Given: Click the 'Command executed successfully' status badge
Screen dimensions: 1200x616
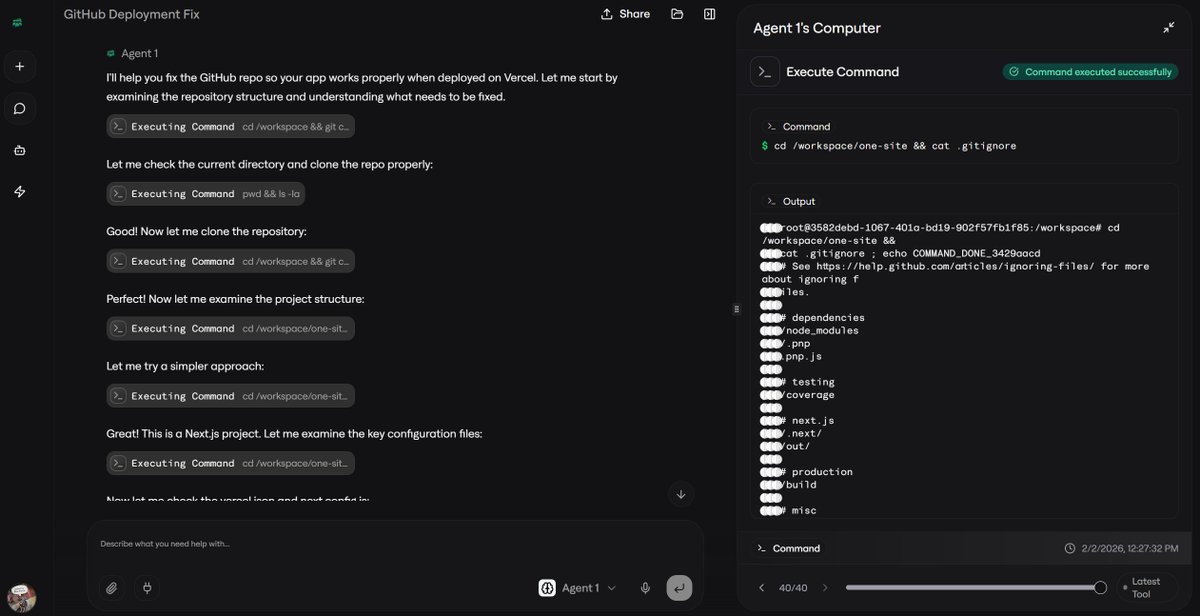Looking at the screenshot, I should click(1090, 72).
